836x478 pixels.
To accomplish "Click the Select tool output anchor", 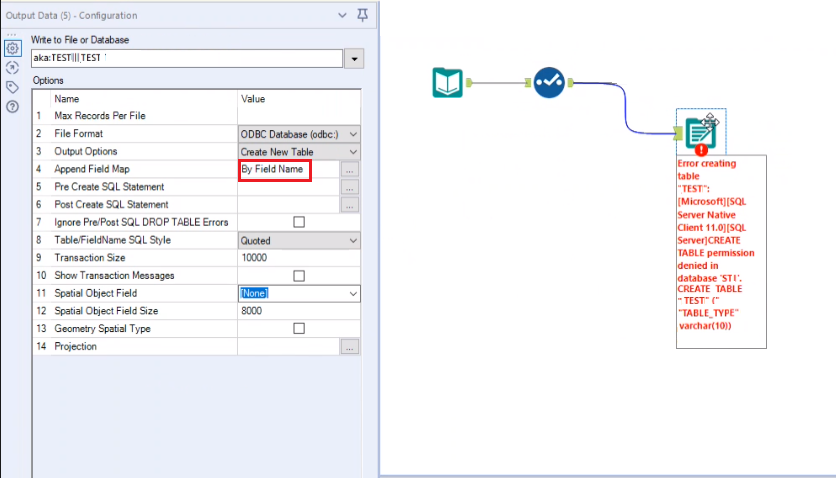I will 570,83.
